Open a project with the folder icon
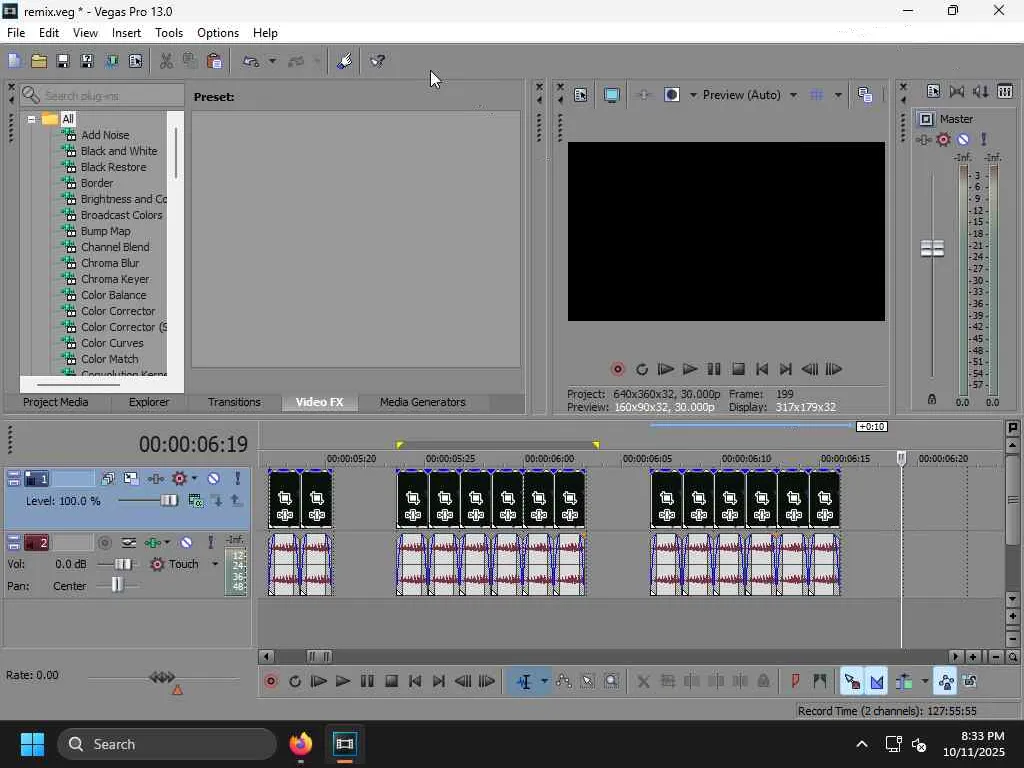Image resolution: width=1024 pixels, height=768 pixels. click(x=39, y=61)
